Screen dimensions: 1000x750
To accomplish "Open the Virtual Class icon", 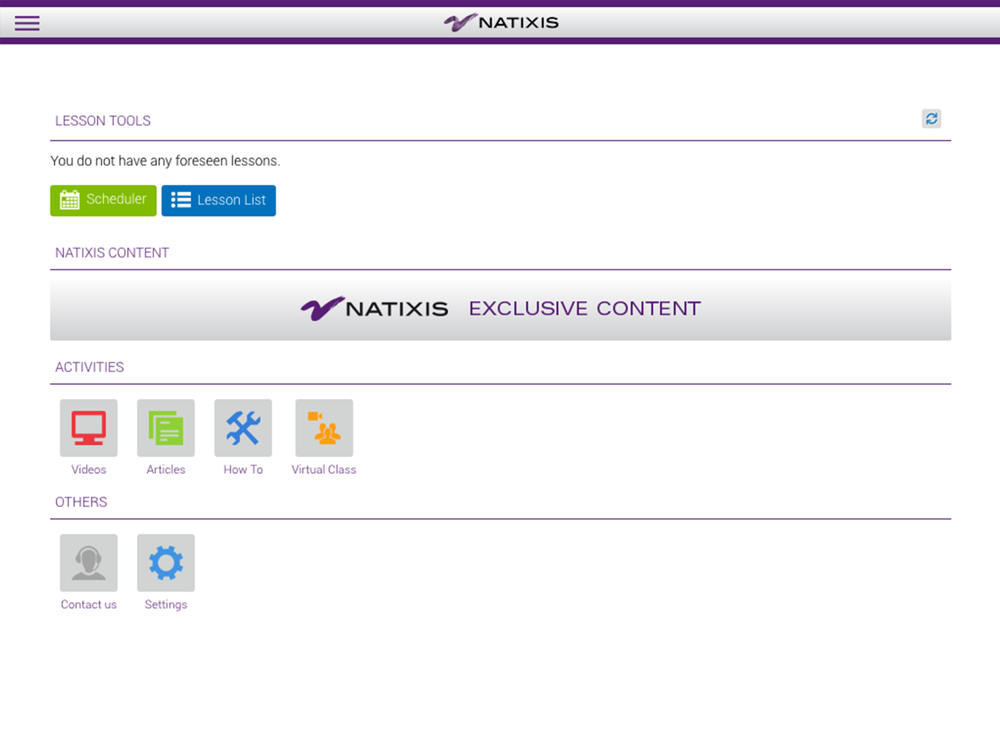I will pos(324,428).
